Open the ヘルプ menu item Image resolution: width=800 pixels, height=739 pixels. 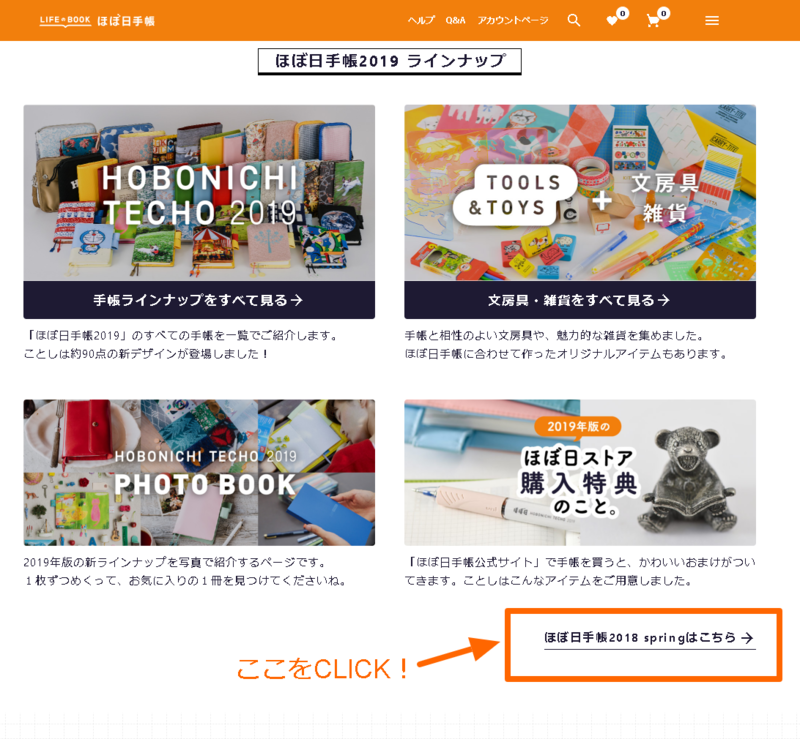[x=421, y=20]
